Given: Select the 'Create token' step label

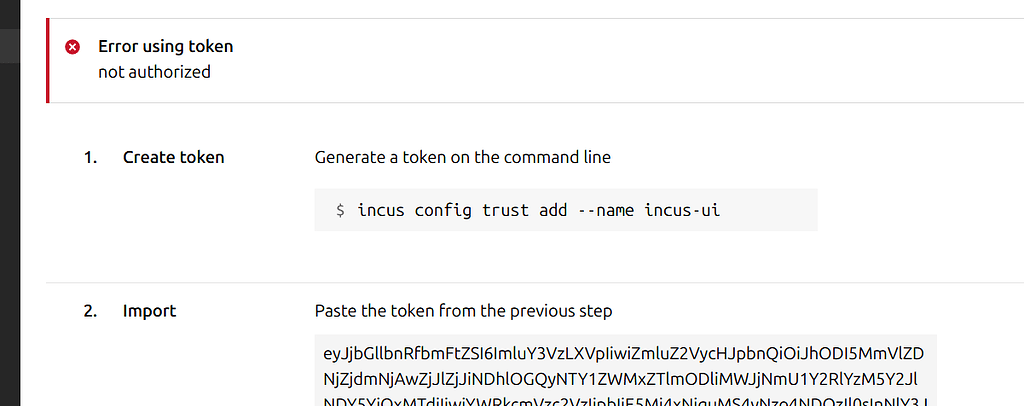Looking at the screenshot, I should click(x=173, y=157).
